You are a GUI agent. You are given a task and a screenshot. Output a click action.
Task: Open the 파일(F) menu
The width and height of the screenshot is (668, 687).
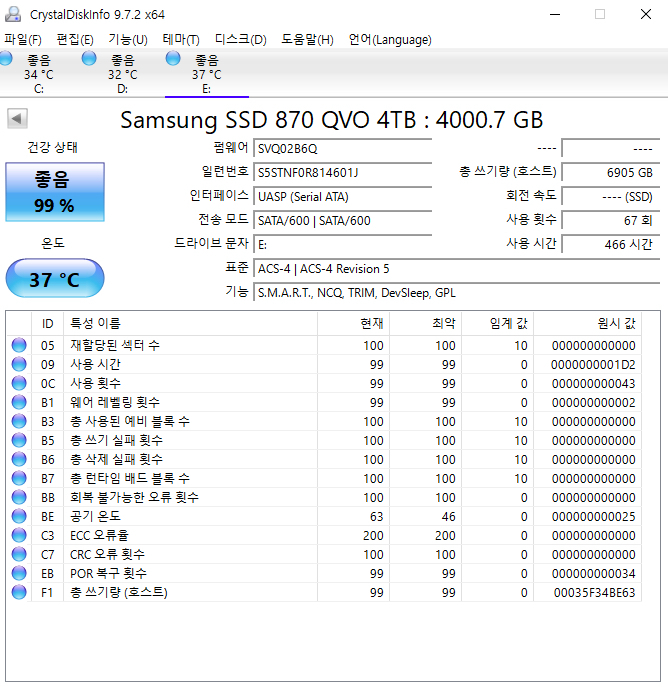pyautogui.click(x=23, y=40)
